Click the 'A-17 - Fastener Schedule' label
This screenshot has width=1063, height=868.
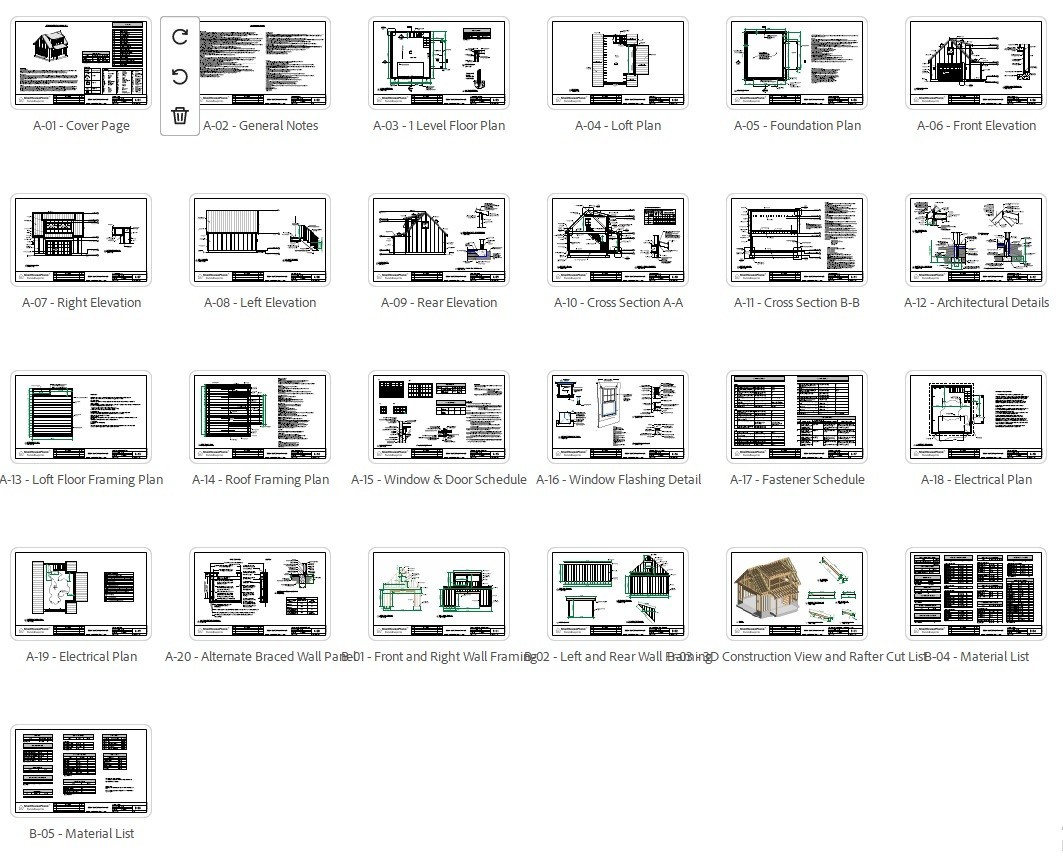(x=797, y=479)
